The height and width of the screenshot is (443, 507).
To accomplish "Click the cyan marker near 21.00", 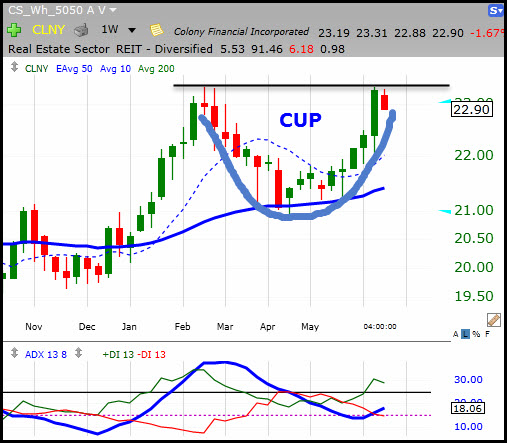I will point(445,211).
